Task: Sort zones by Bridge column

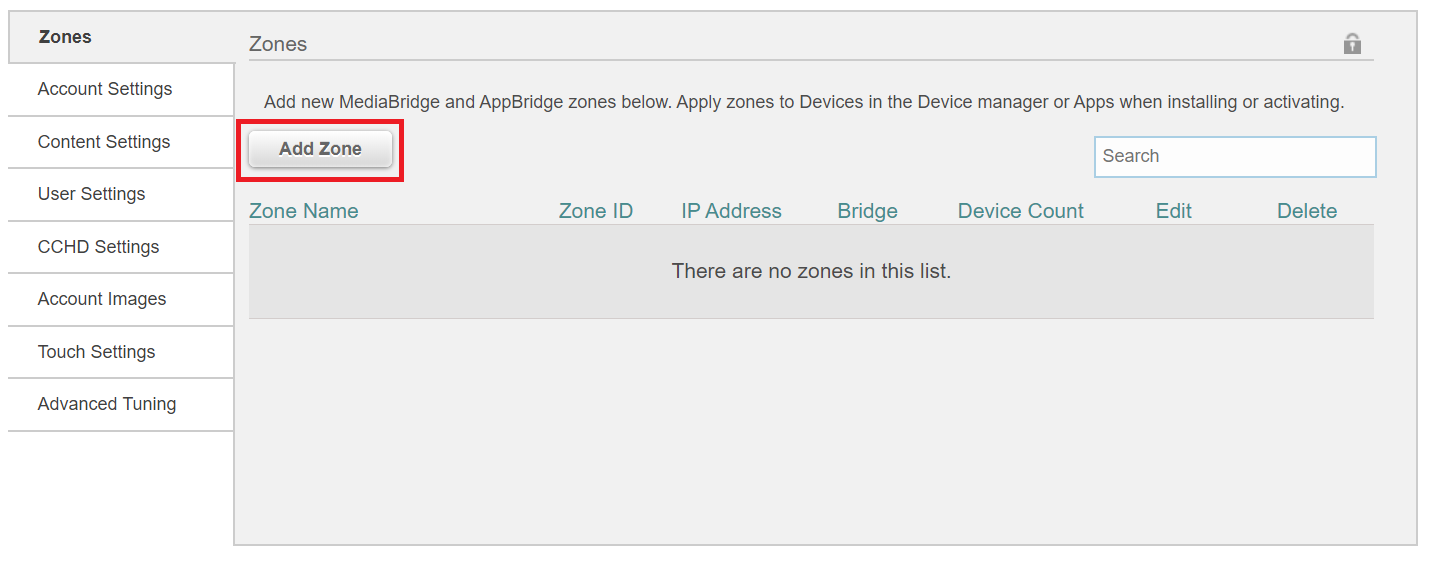Action: pyautogui.click(x=867, y=211)
